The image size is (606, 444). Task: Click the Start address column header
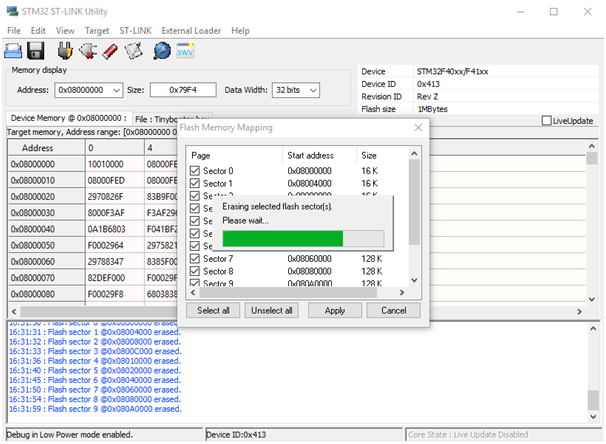point(319,155)
